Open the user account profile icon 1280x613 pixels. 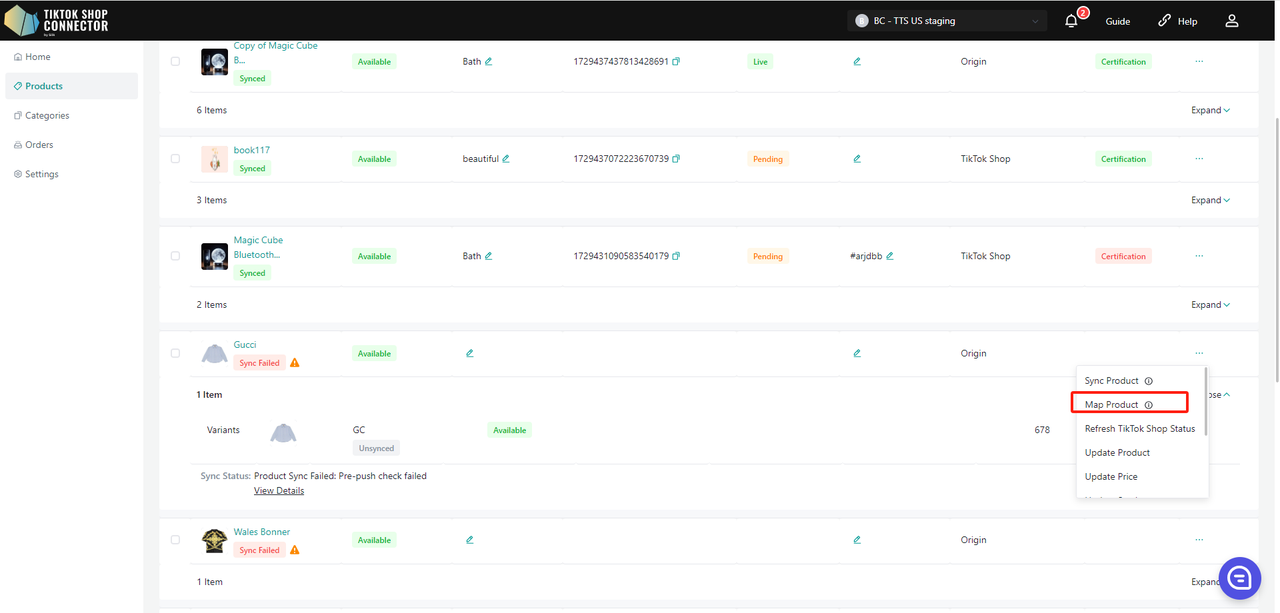pyautogui.click(x=1232, y=21)
